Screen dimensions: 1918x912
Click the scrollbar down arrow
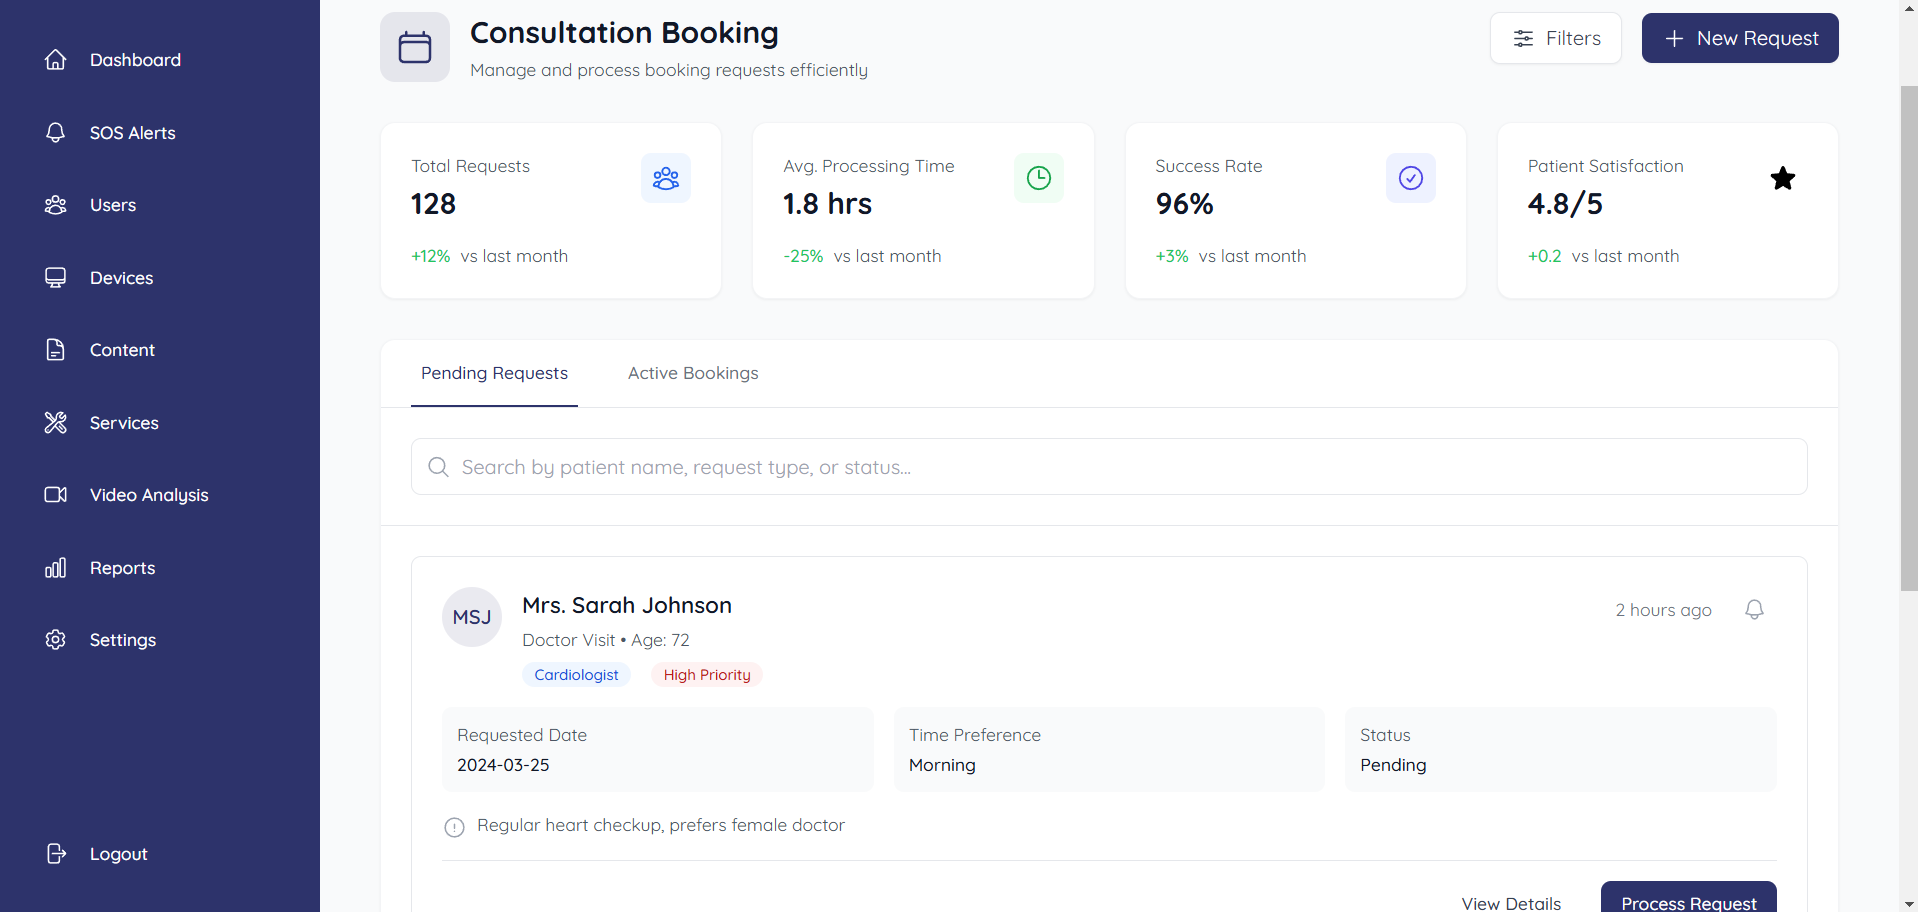pos(1909,904)
